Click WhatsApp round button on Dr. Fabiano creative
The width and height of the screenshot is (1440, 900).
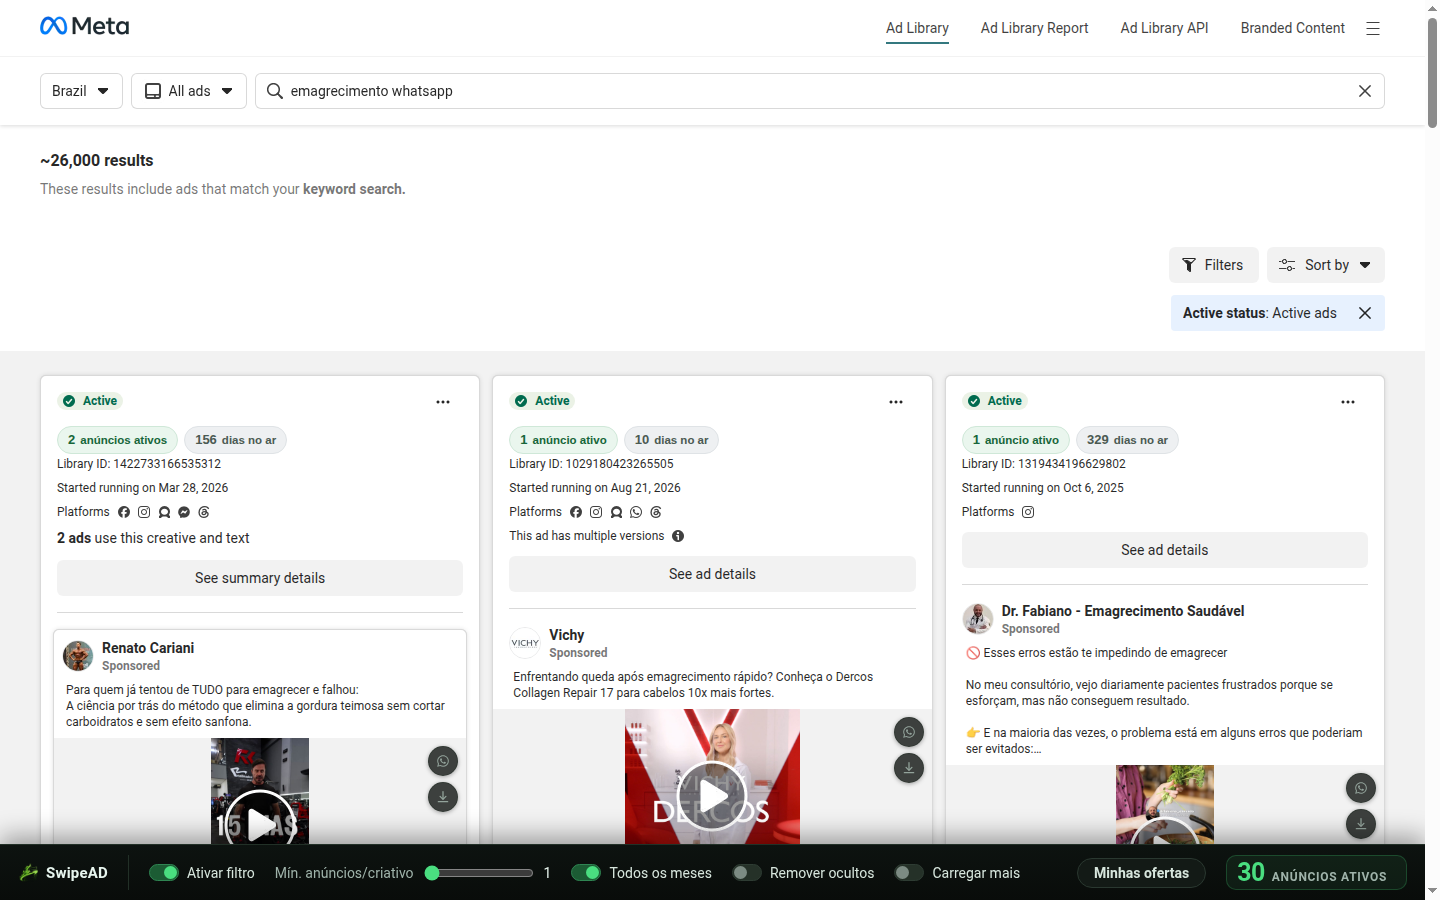pyautogui.click(x=1361, y=788)
